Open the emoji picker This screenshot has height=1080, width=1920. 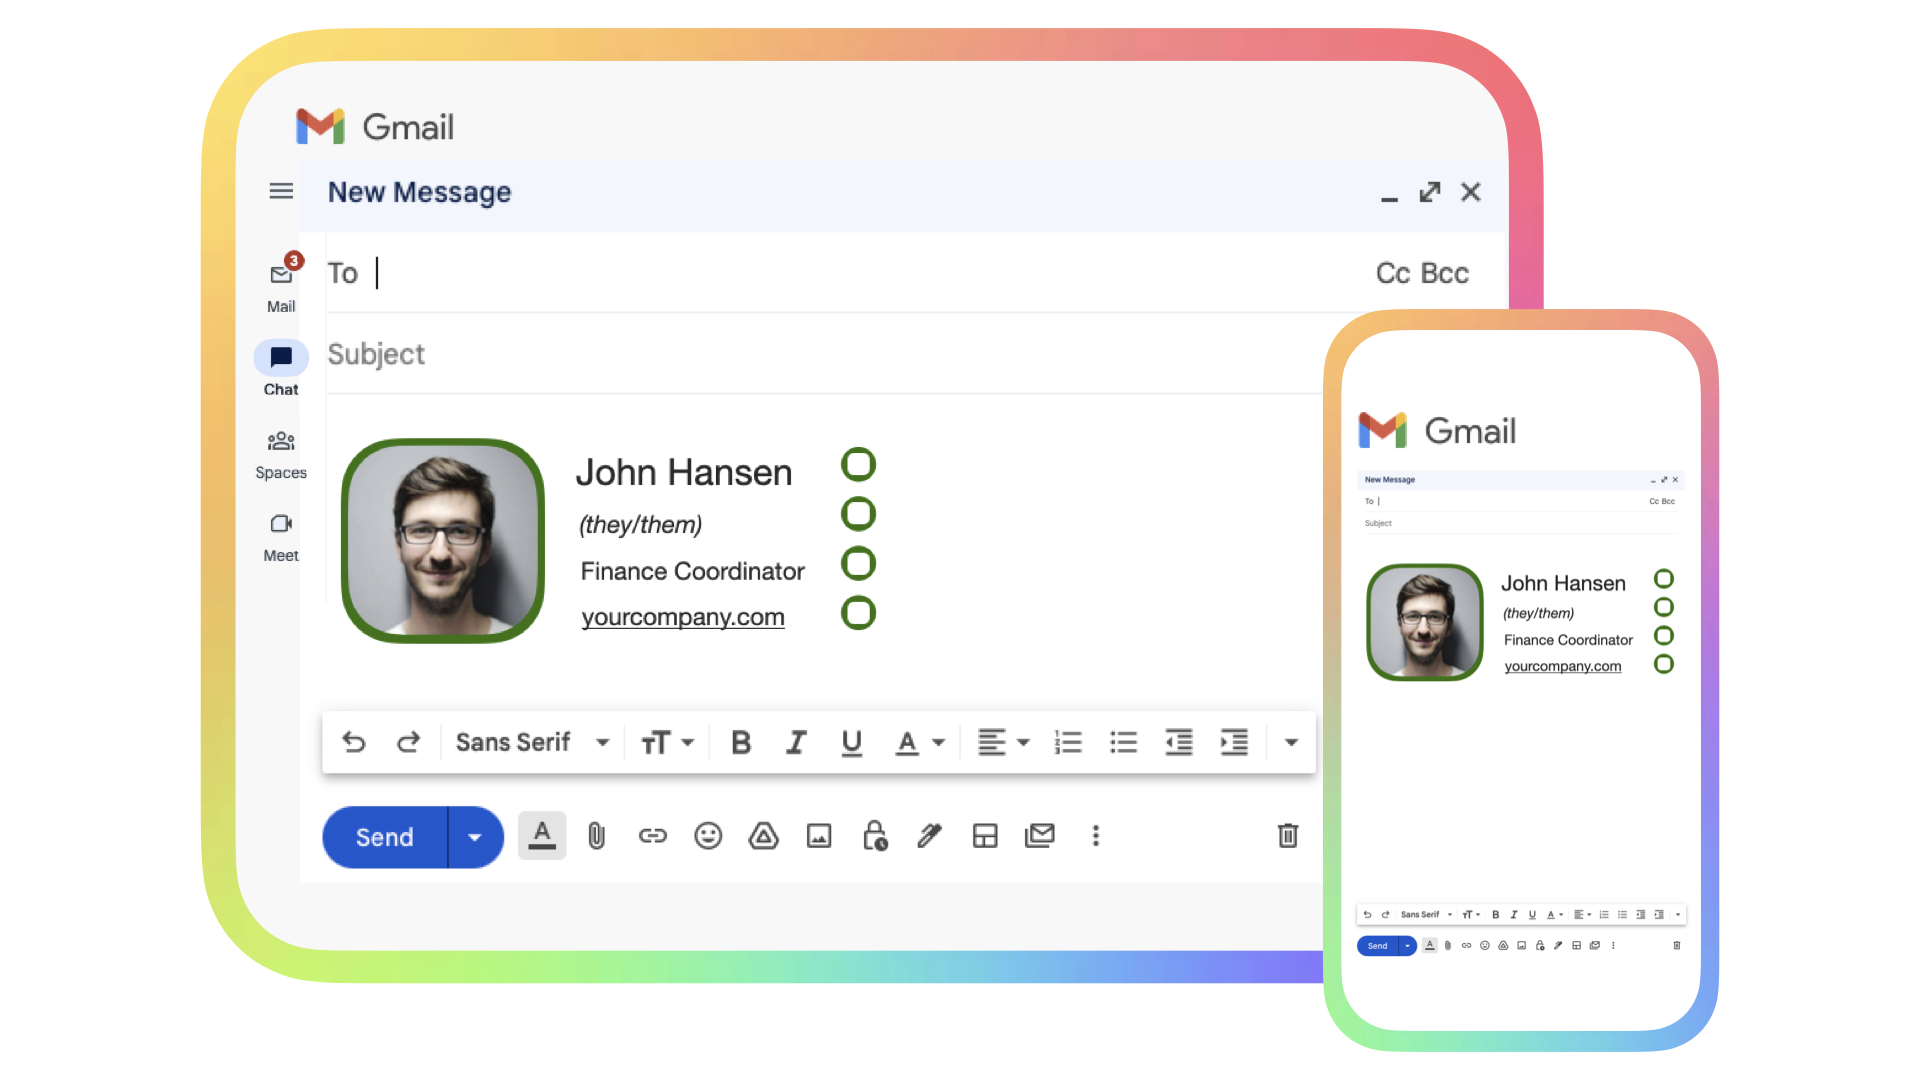707,836
